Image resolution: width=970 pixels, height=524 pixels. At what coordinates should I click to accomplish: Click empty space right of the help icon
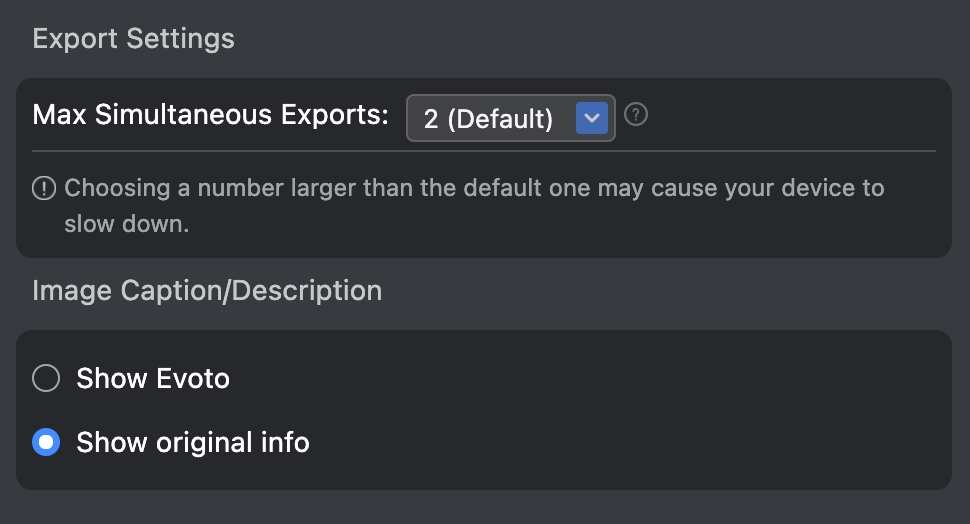pyautogui.click(x=790, y=115)
